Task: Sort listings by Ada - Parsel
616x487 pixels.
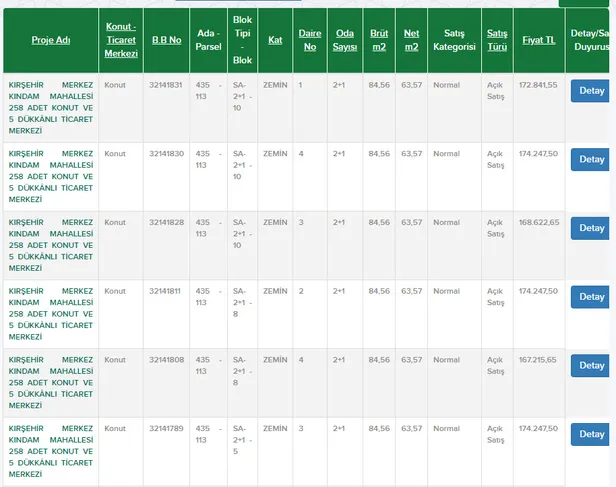Action: [208, 40]
